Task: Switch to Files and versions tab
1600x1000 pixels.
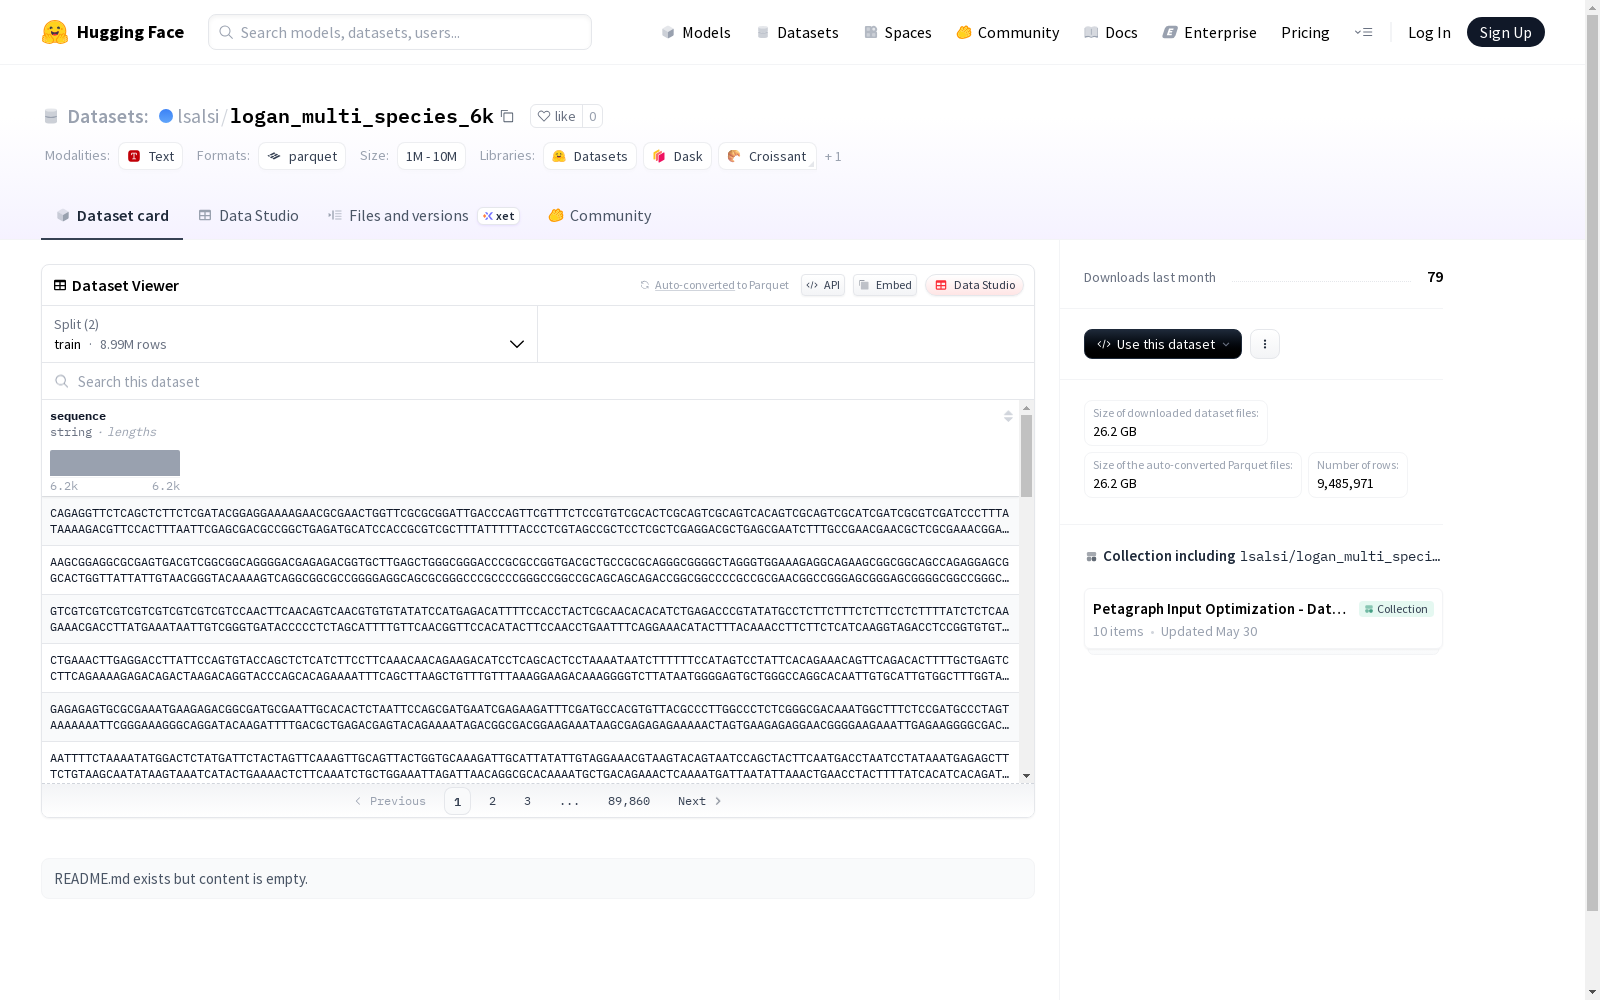Action: (423, 215)
